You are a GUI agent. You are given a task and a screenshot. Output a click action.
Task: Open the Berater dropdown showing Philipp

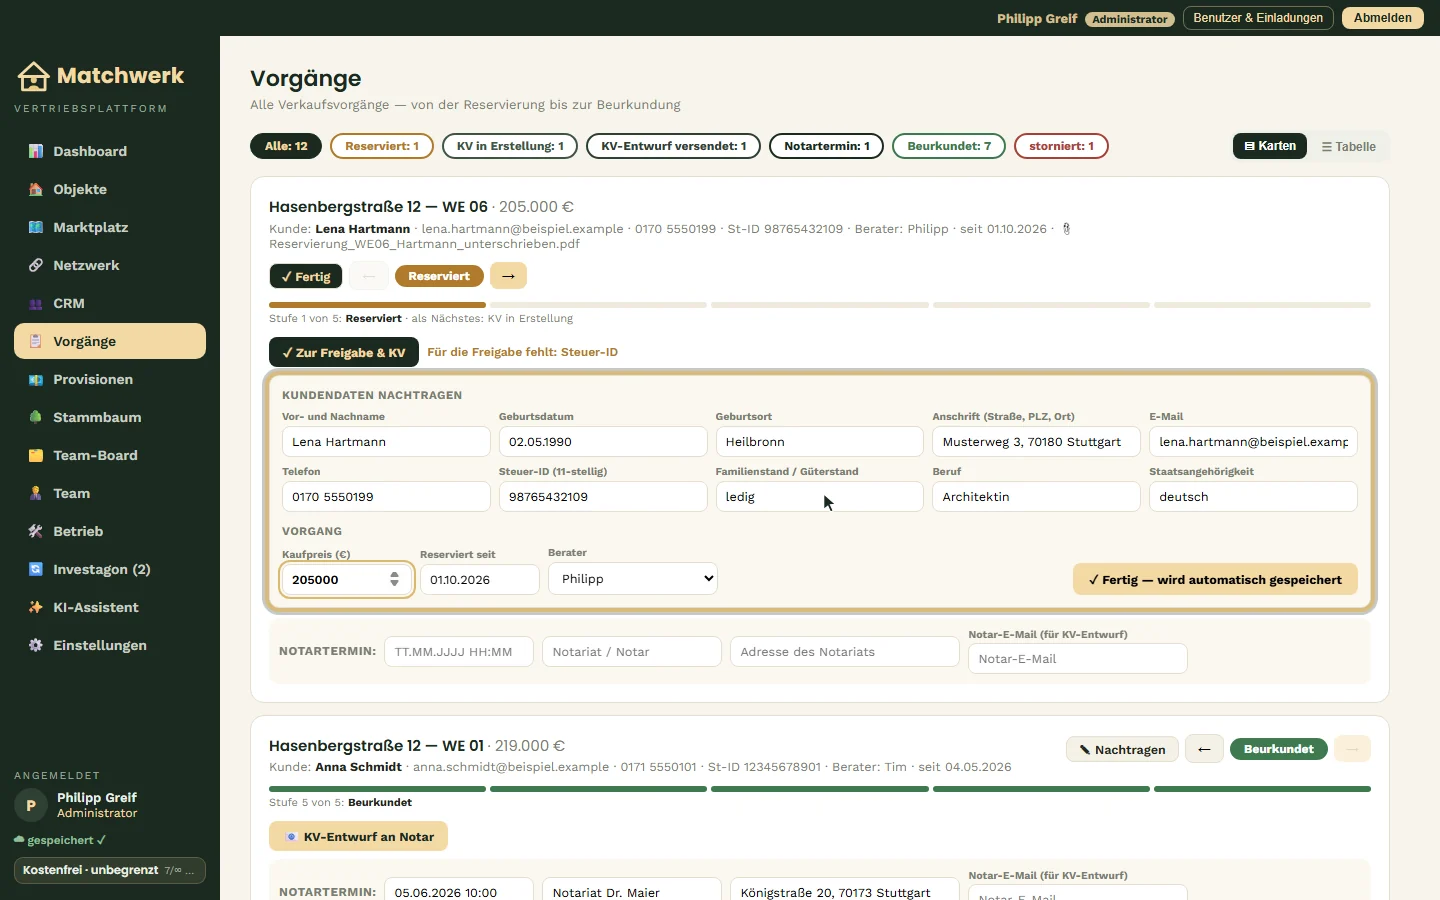[633, 579]
